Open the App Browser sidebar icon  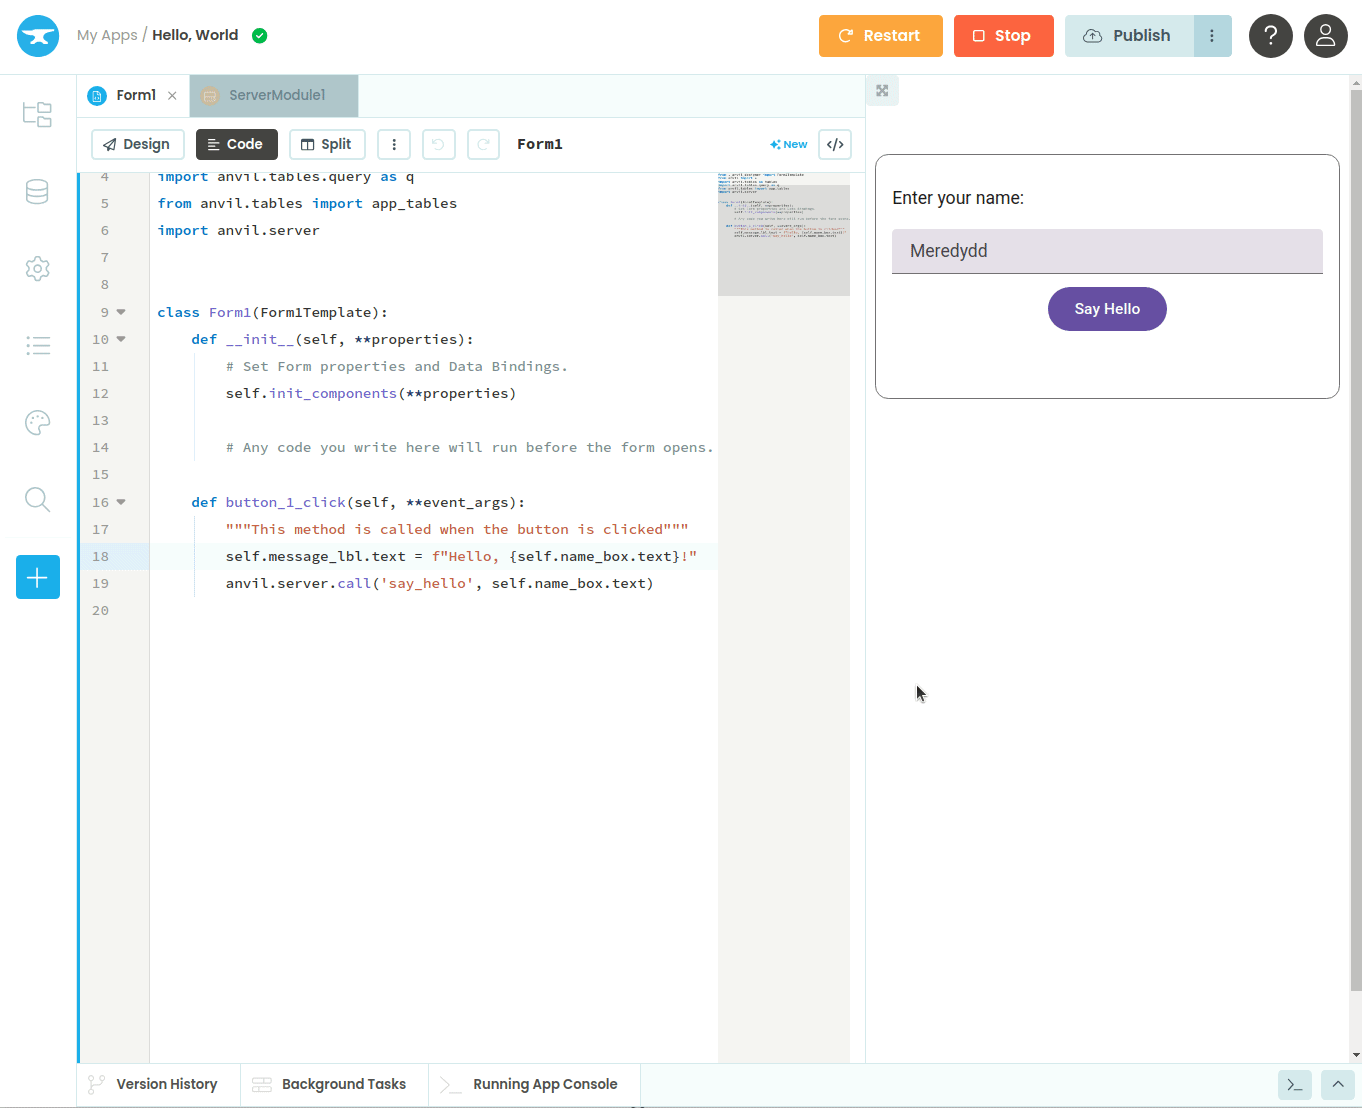pos(37,114)
